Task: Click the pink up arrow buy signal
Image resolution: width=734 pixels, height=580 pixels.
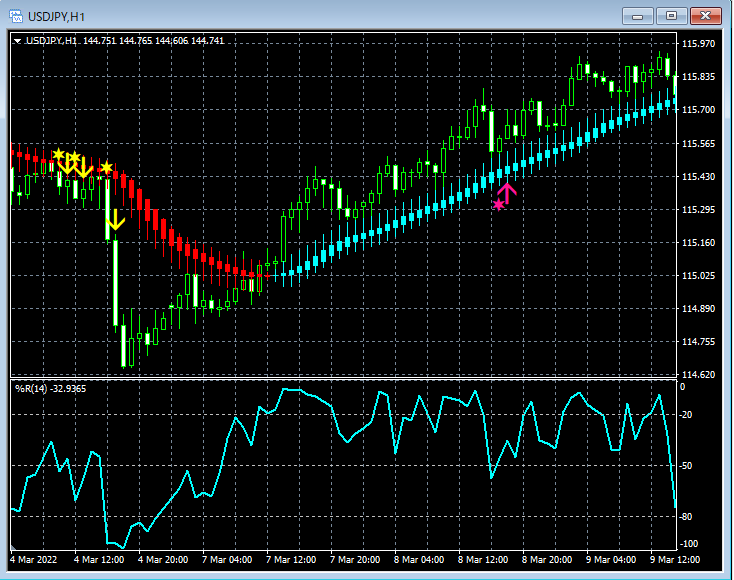Action: point(507,193)
